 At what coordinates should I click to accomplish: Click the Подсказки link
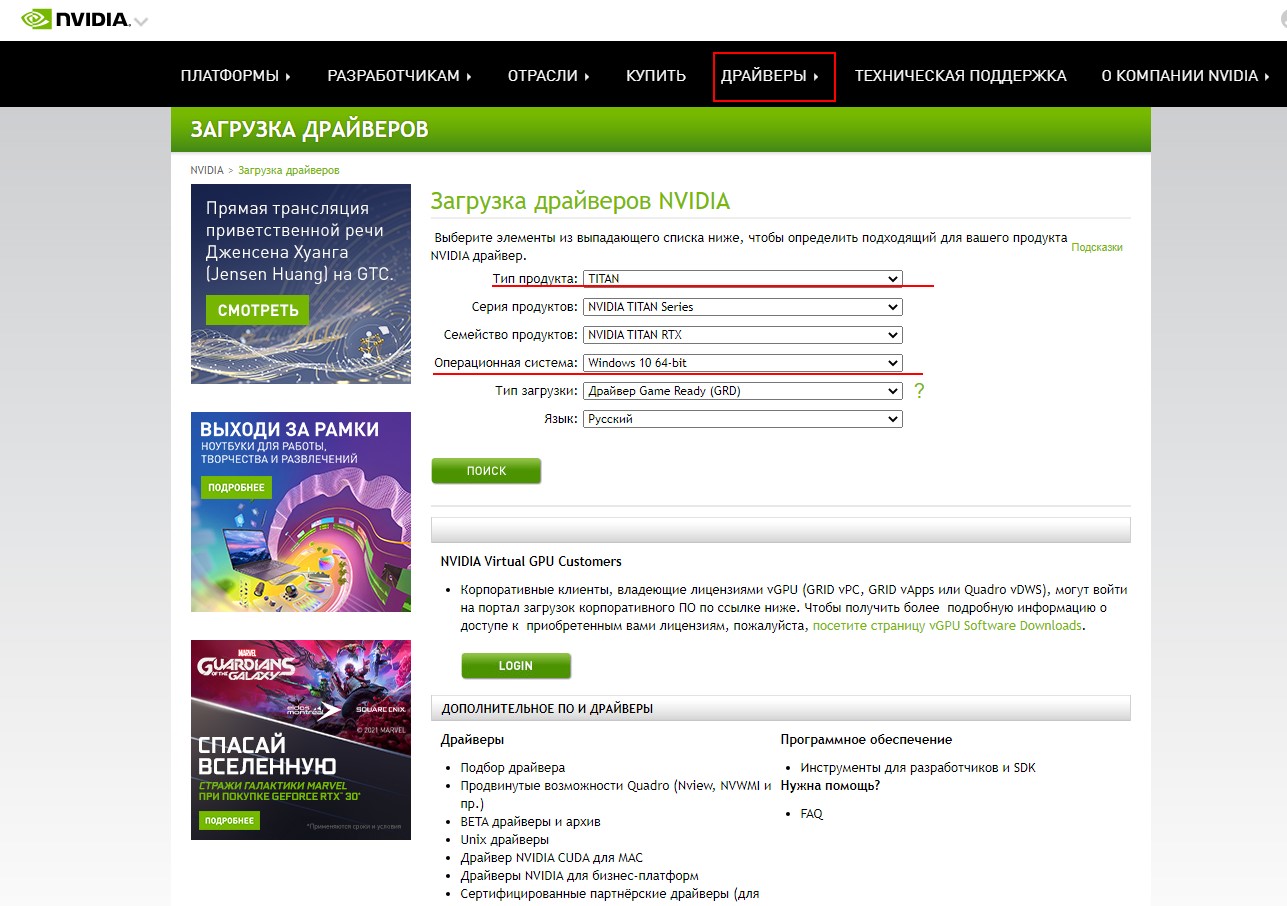tap(1096, 247)
